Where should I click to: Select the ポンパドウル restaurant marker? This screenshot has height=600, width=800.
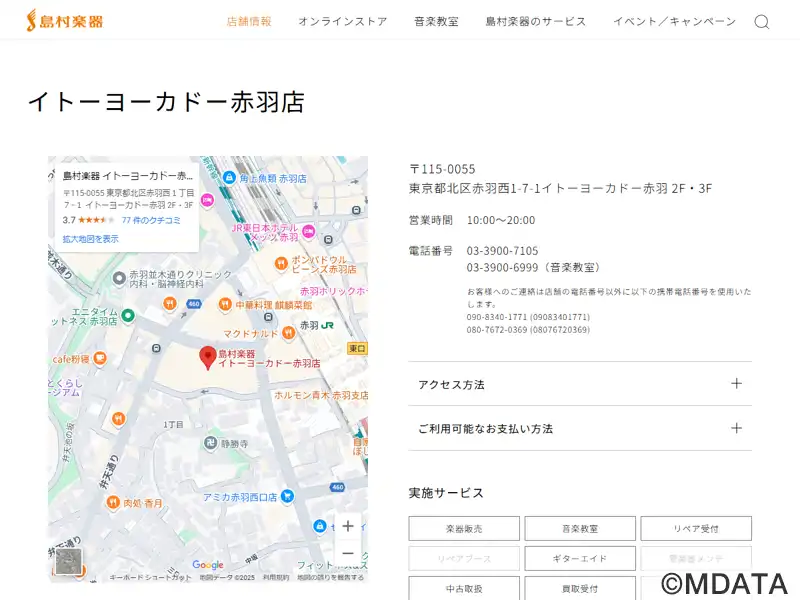click(281, 264)
